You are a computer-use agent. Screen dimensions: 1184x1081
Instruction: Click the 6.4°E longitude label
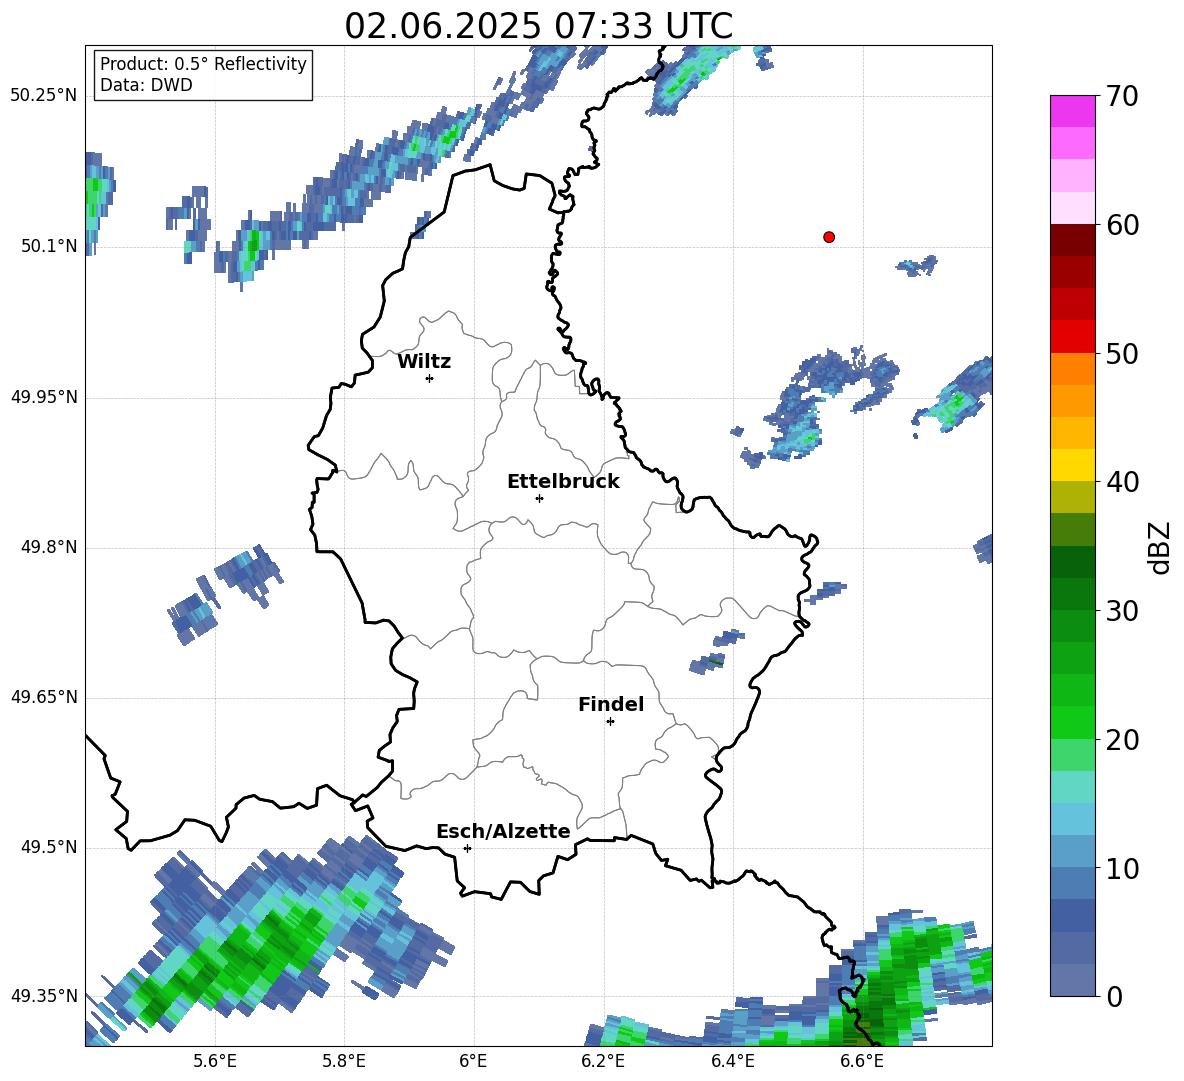[x=732, y=1061]
